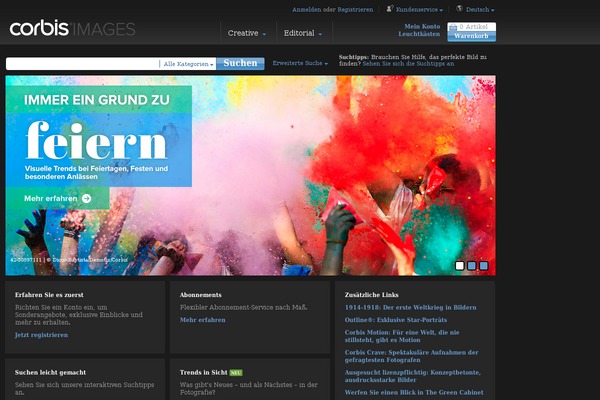Open the Corbis Crave link
The image size is (600, 400).
click(411, 356)
